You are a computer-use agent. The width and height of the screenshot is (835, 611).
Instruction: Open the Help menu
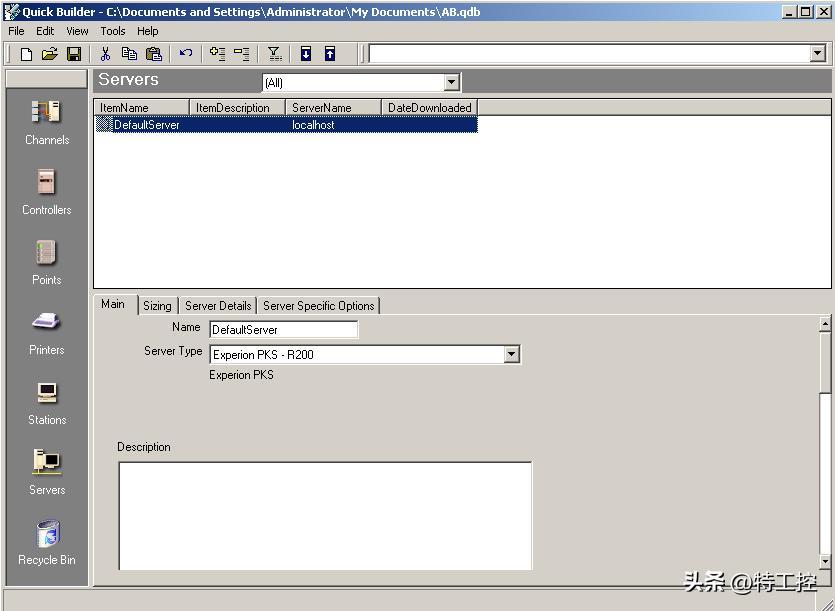(x=148, y=31)
